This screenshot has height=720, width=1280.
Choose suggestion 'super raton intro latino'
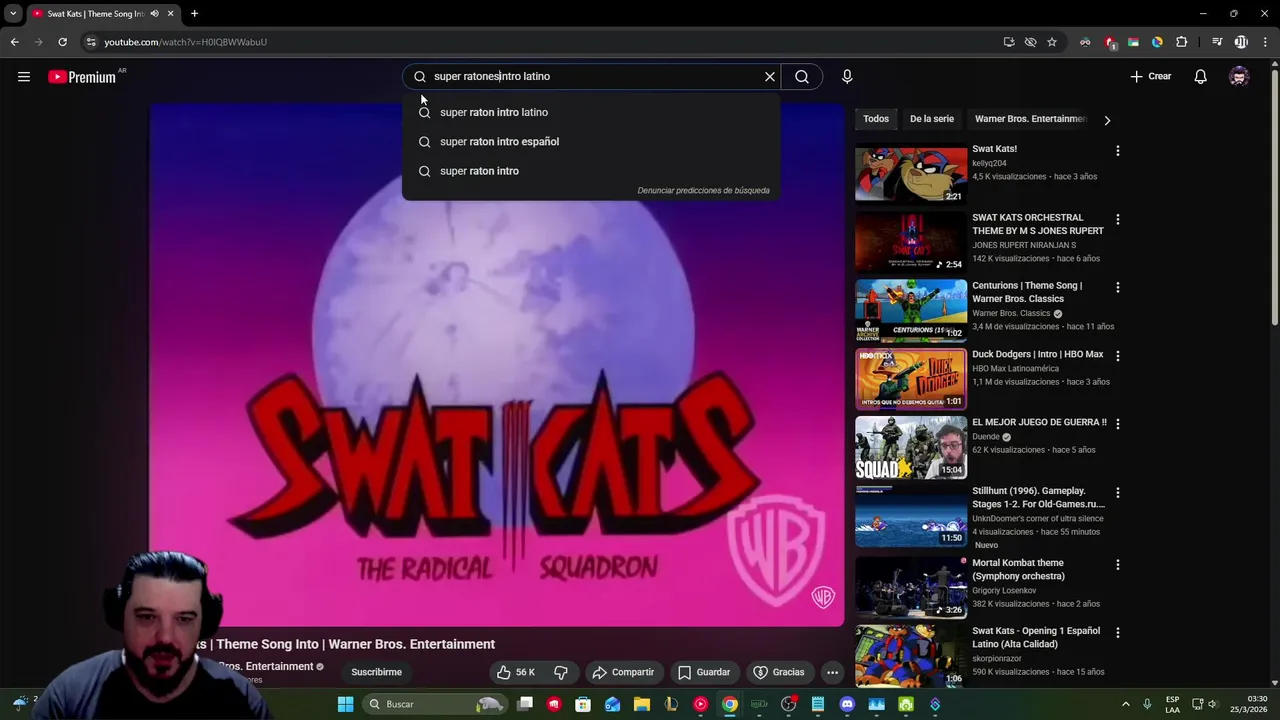pyautogui.click(x=591, y=112)
